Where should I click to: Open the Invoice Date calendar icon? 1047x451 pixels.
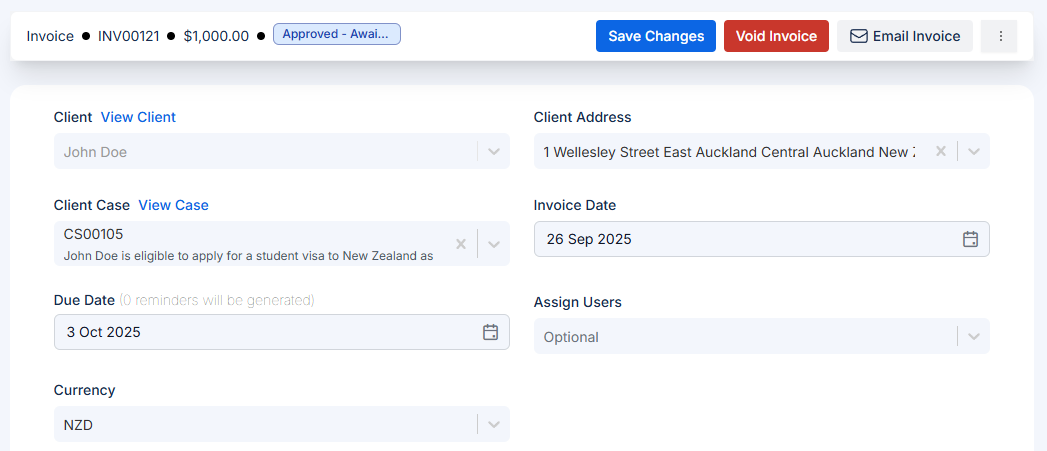click(x=970, y=239)
